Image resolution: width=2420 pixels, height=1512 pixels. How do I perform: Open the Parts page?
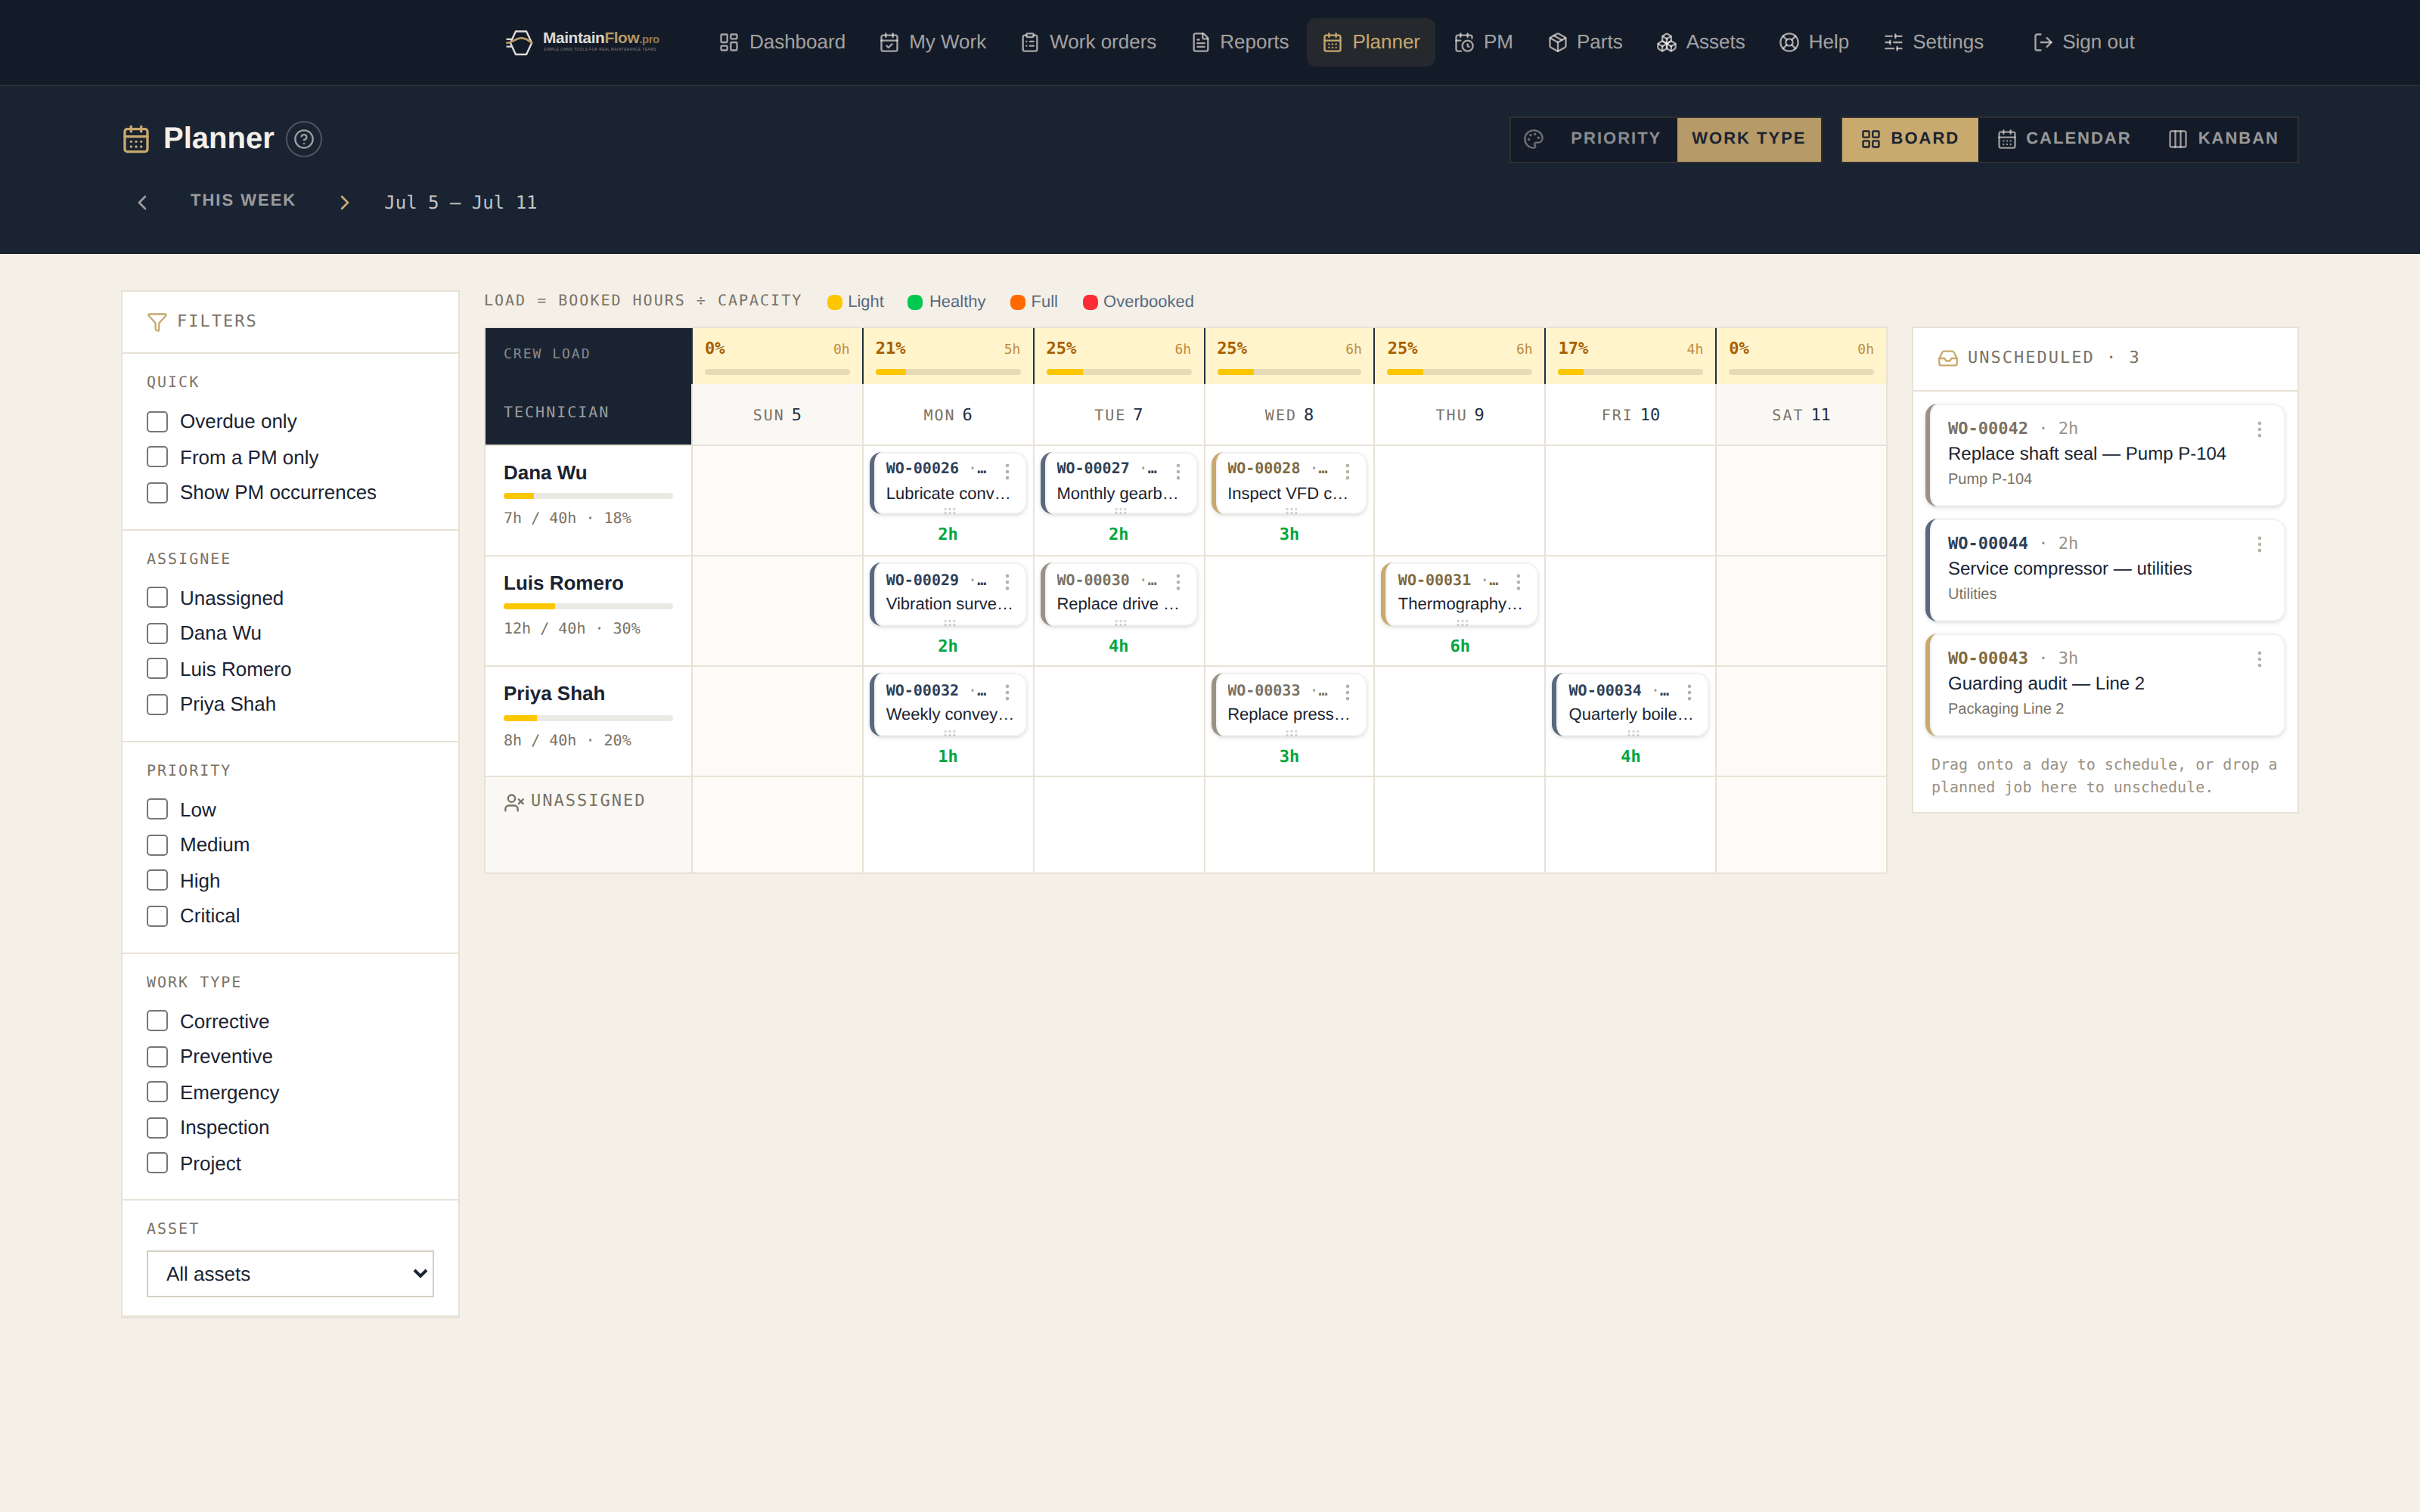(1585, 42)
